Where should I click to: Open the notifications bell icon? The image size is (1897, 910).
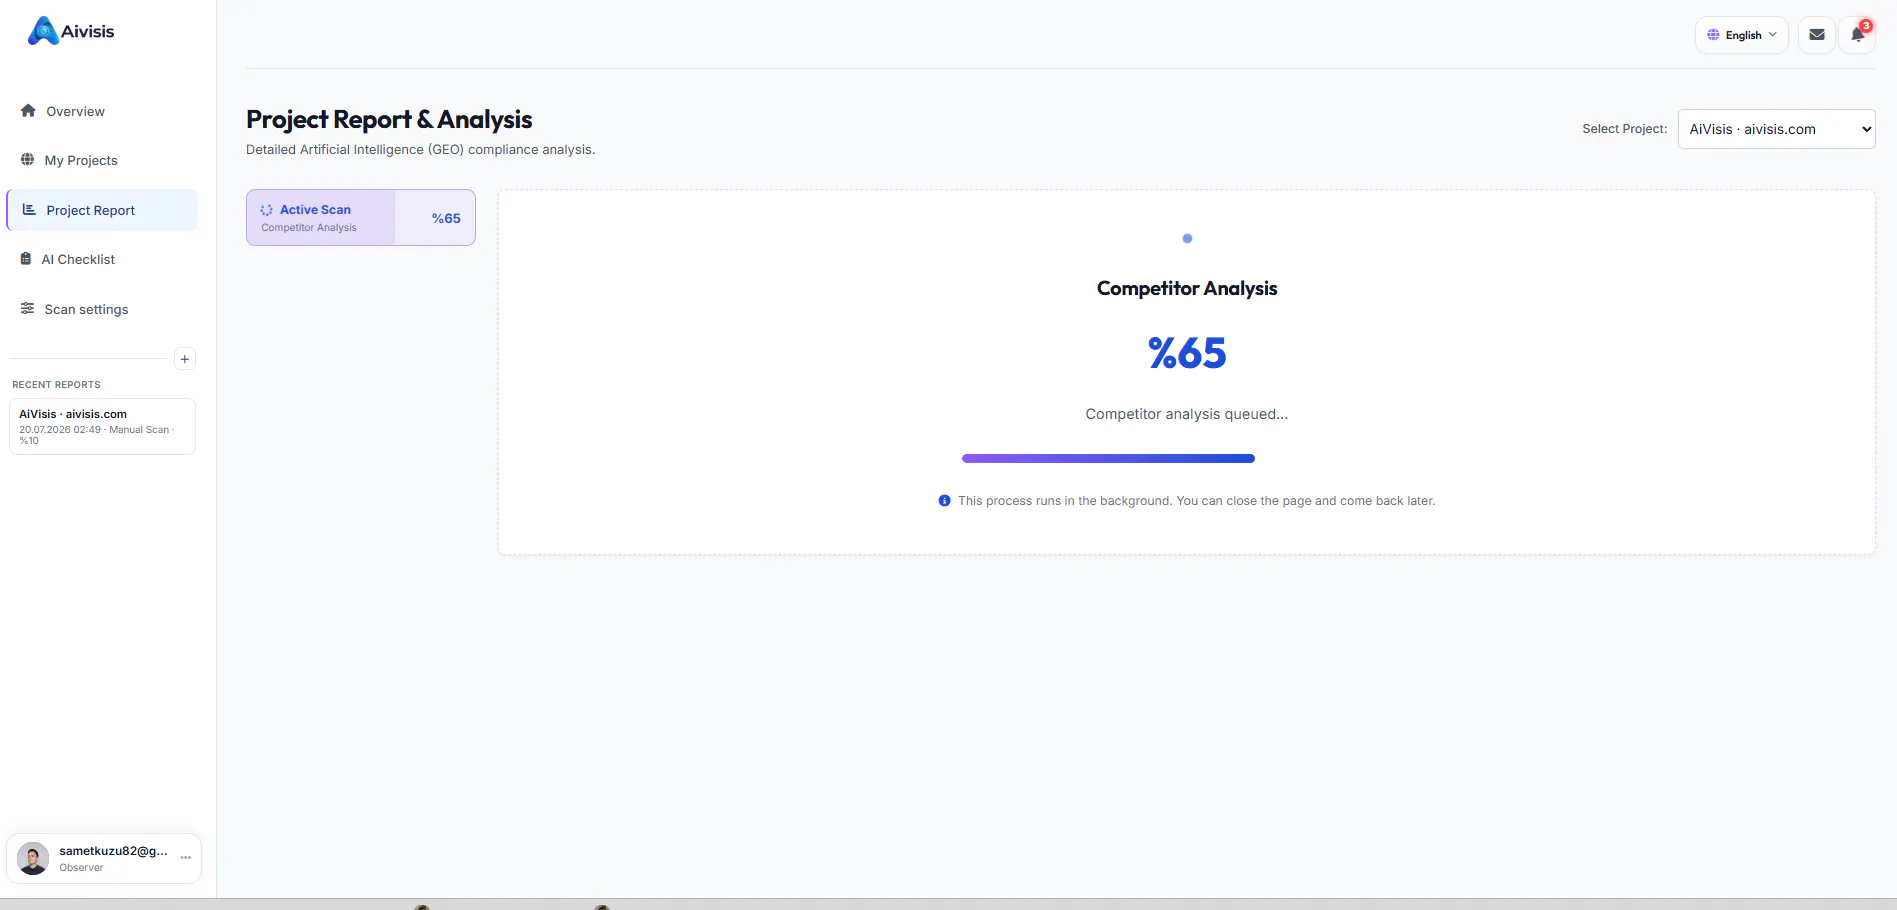(1857, 35)
